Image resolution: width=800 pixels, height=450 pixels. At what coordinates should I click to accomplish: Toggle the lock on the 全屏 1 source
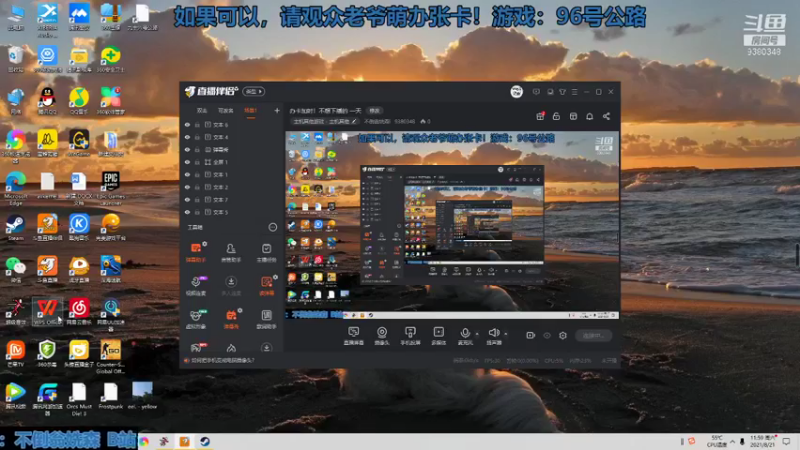click(197, 162)
